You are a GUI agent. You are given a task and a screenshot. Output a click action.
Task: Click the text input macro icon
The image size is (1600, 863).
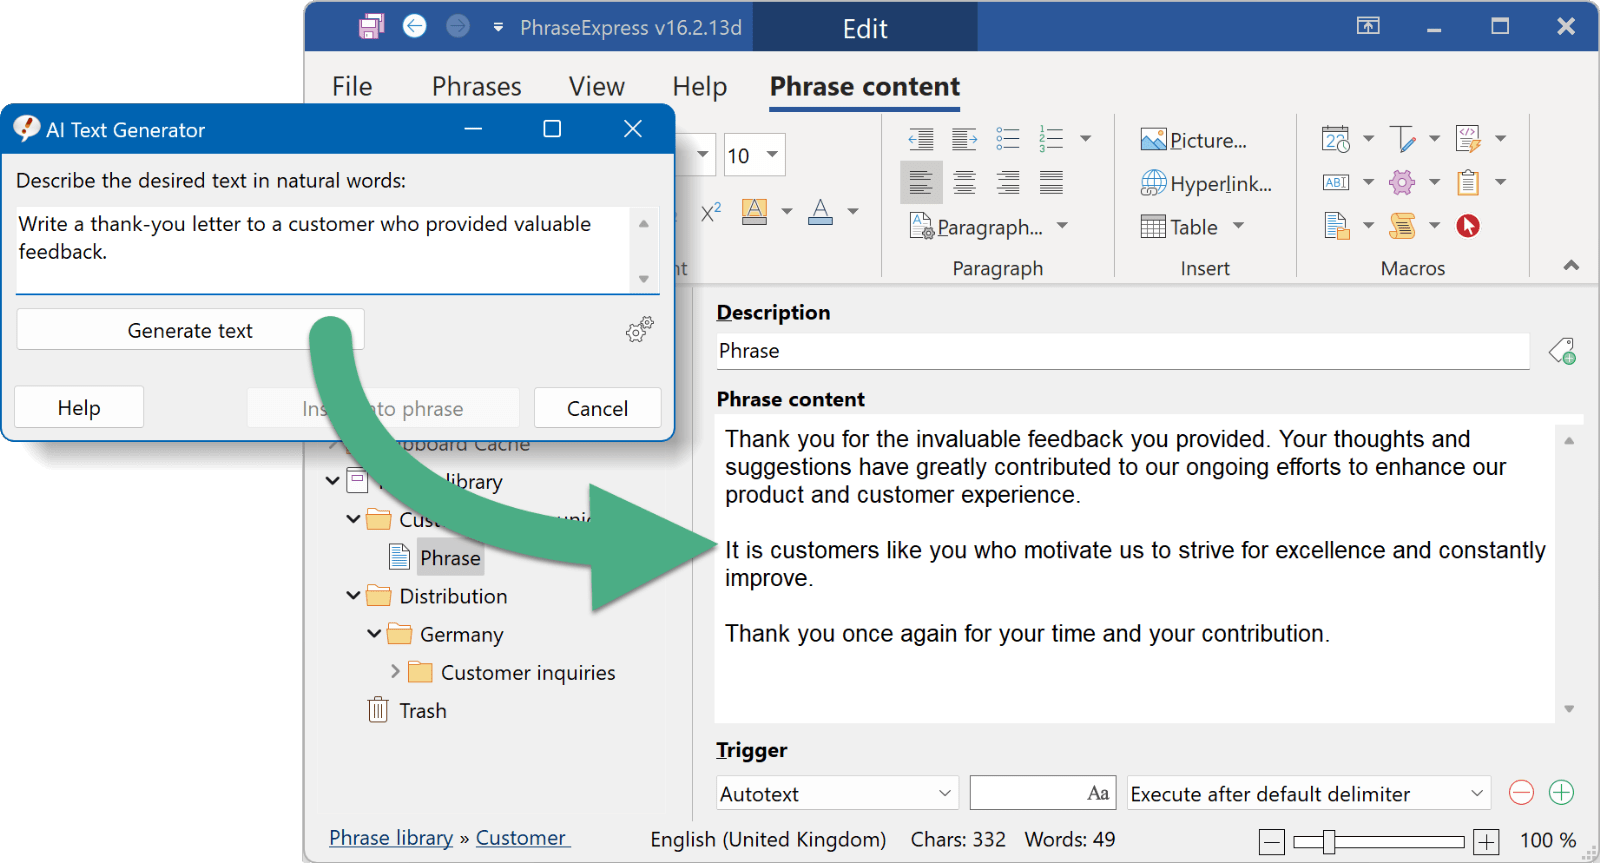[x=1402, y=139]
